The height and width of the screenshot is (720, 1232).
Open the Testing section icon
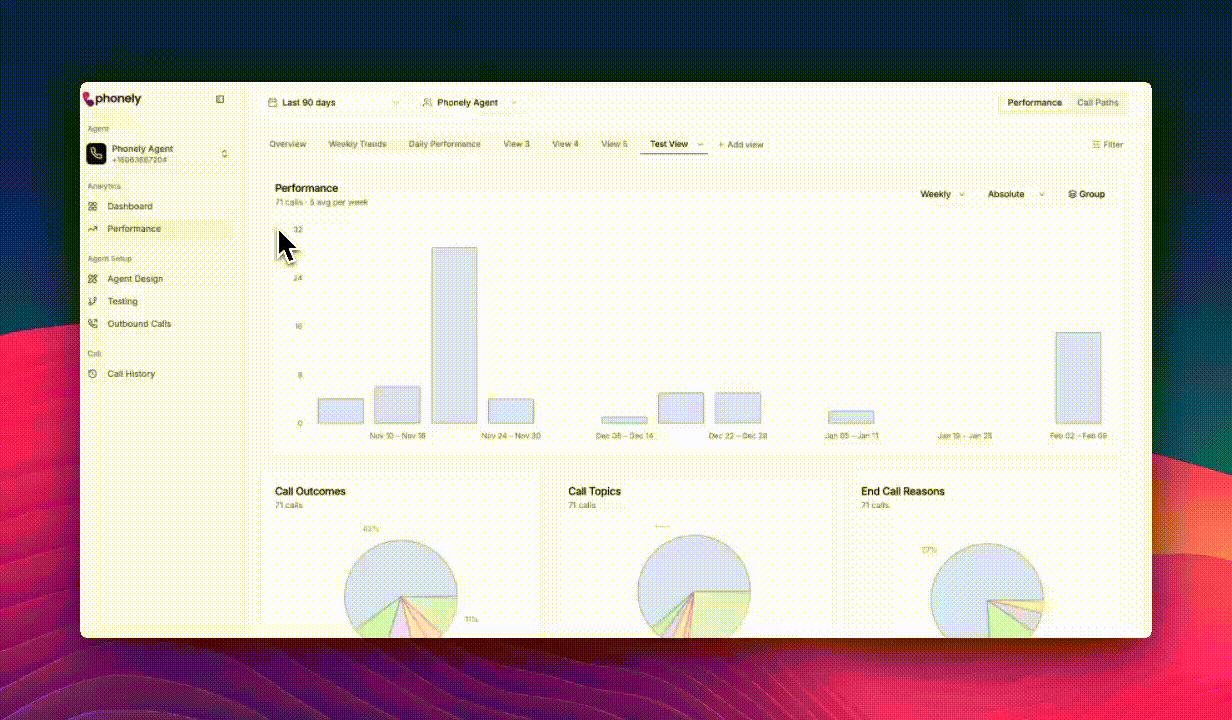coord(94,301)
